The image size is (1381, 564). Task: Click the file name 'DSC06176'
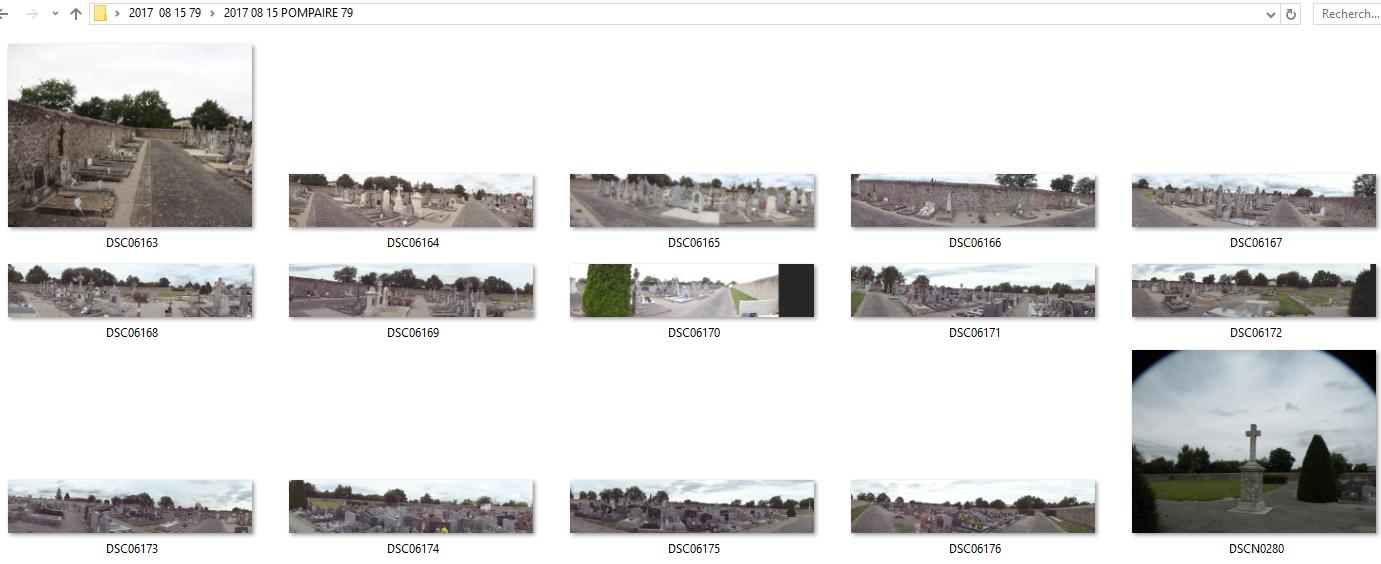click(x=975, y=549)
